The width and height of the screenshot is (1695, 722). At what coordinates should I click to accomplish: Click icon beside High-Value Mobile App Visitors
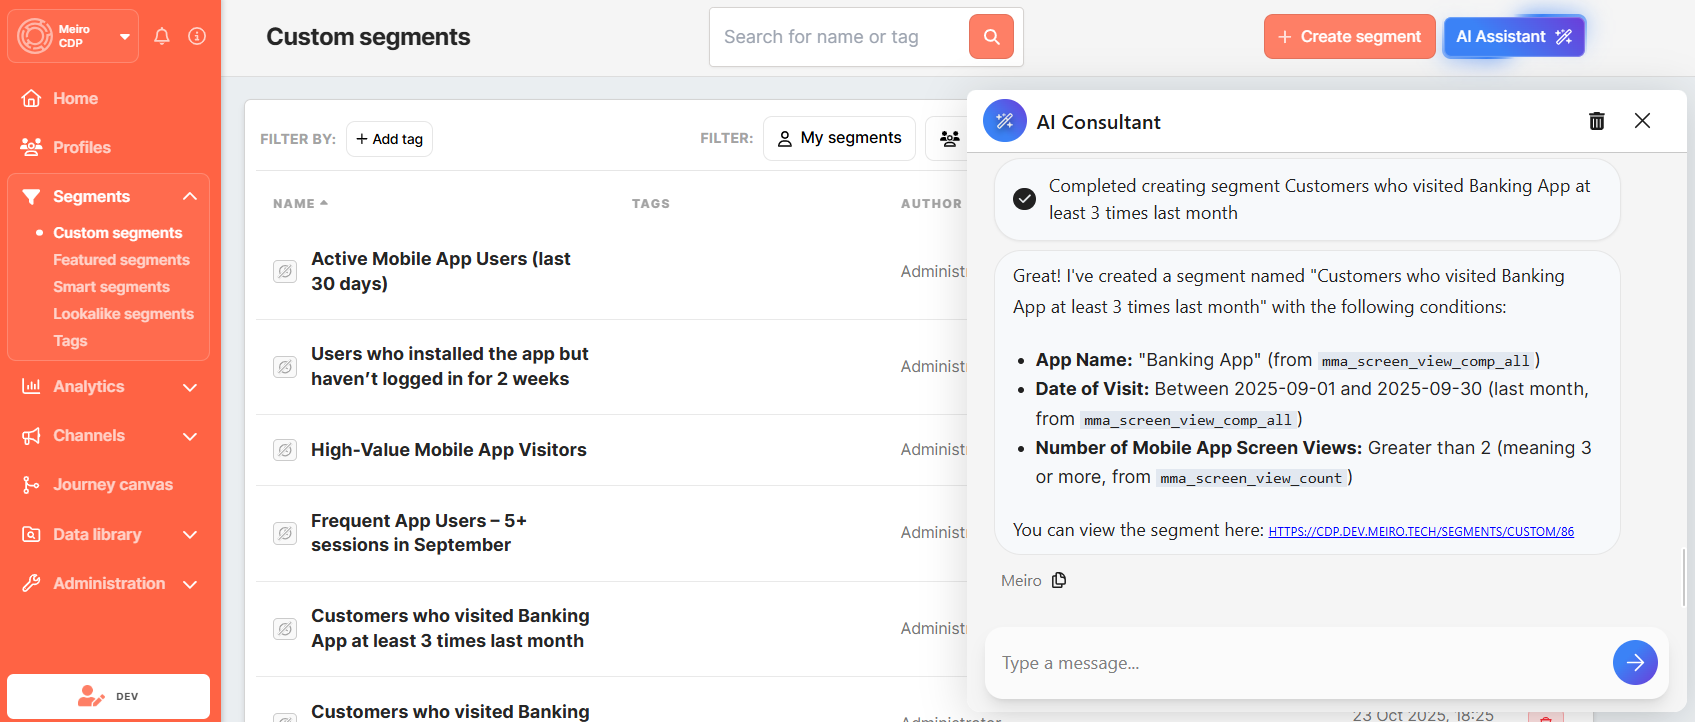point(285,450)
